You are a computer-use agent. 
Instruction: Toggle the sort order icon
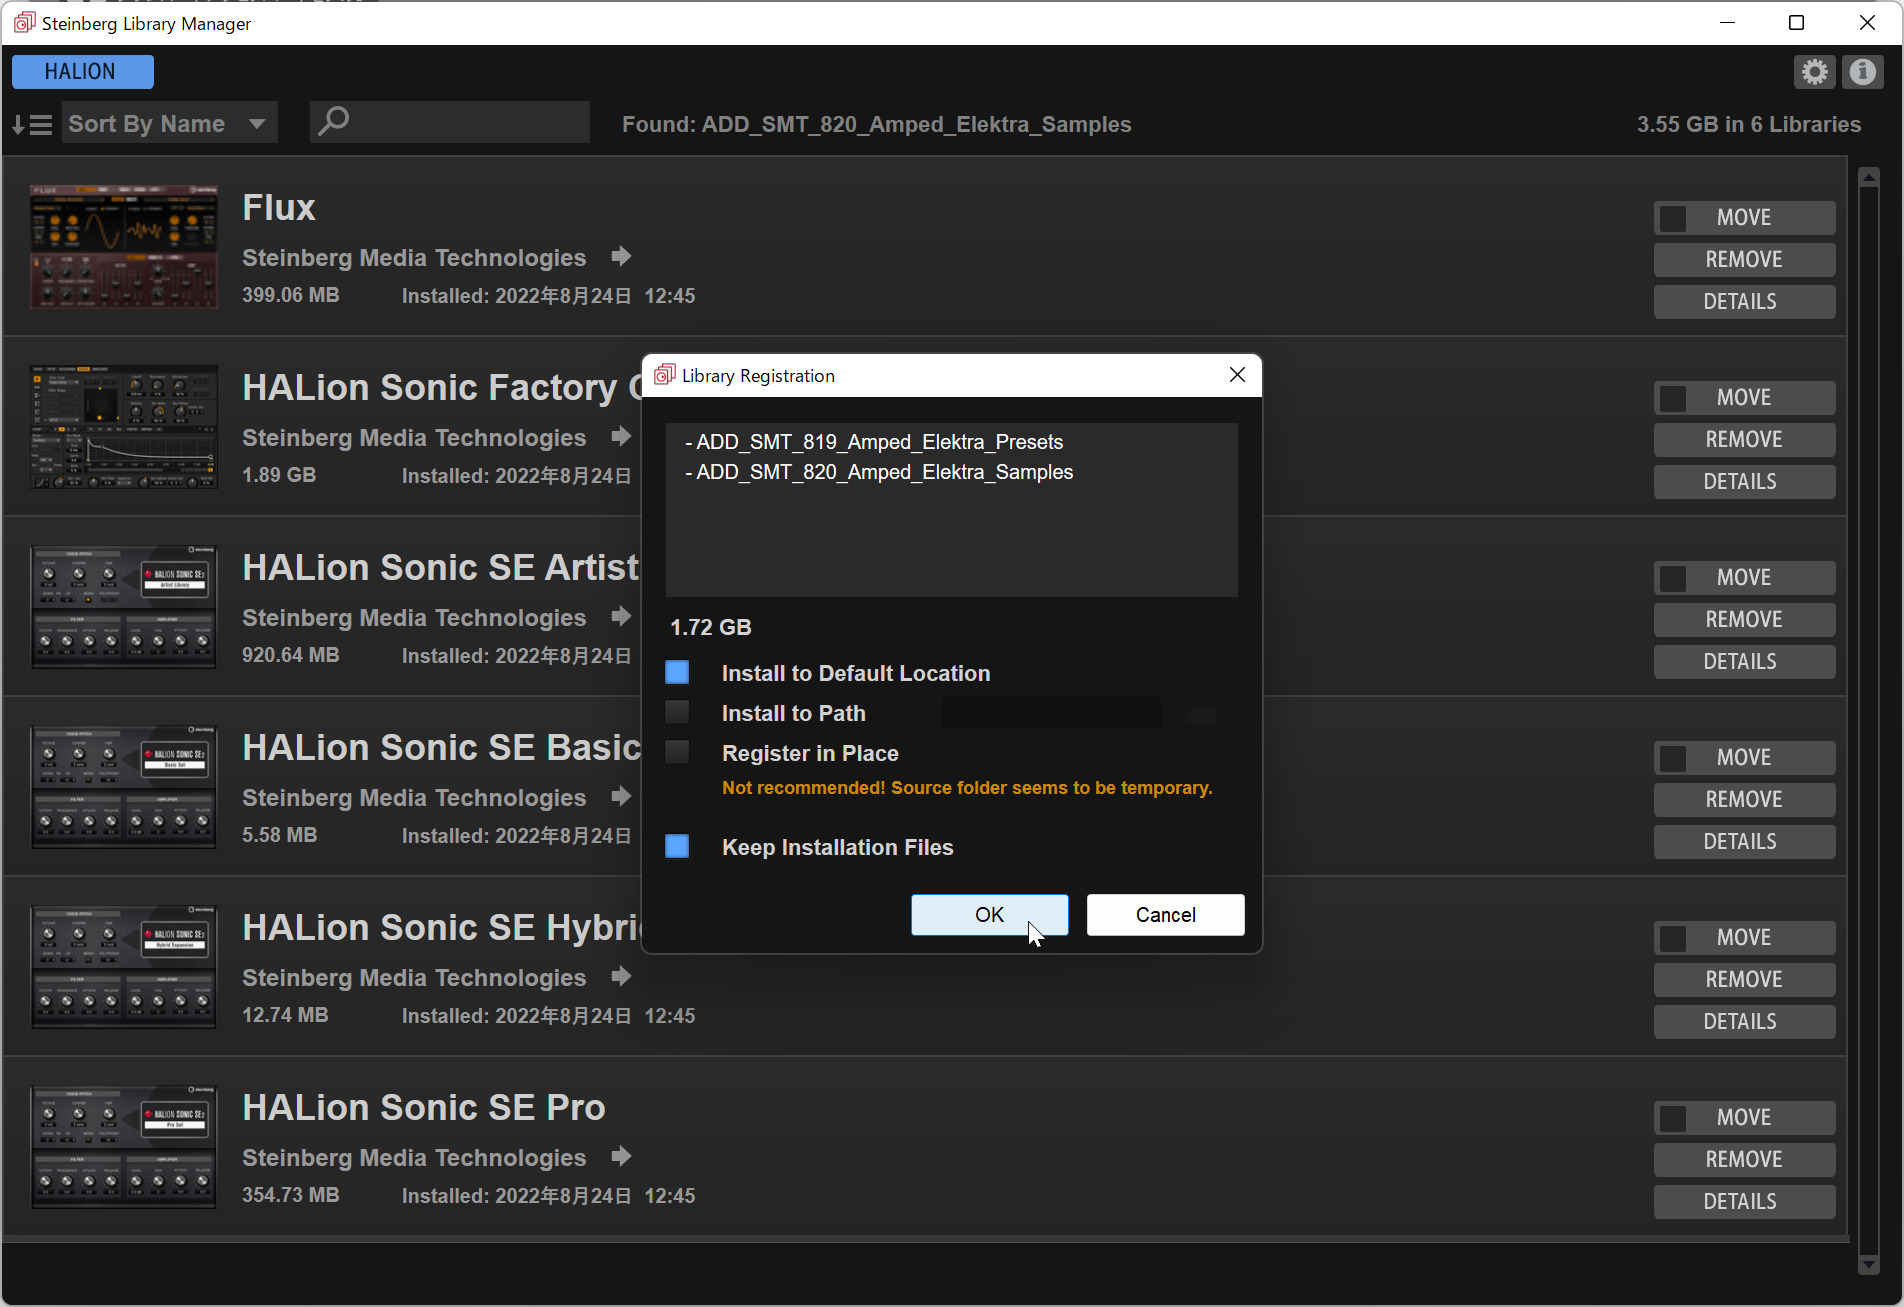(32, 125)
